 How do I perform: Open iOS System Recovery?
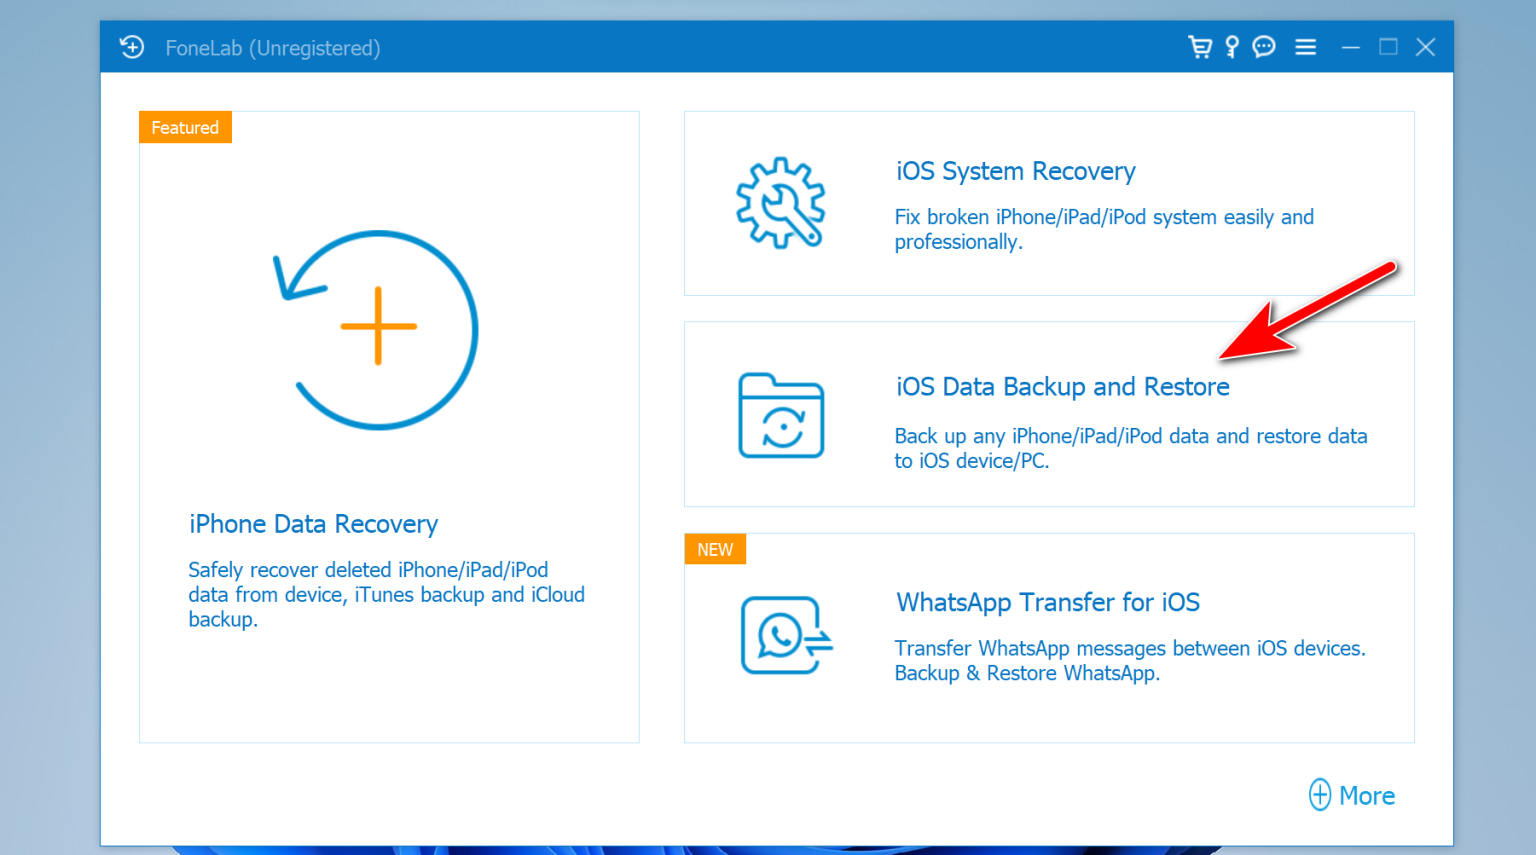click(1016, 171)
